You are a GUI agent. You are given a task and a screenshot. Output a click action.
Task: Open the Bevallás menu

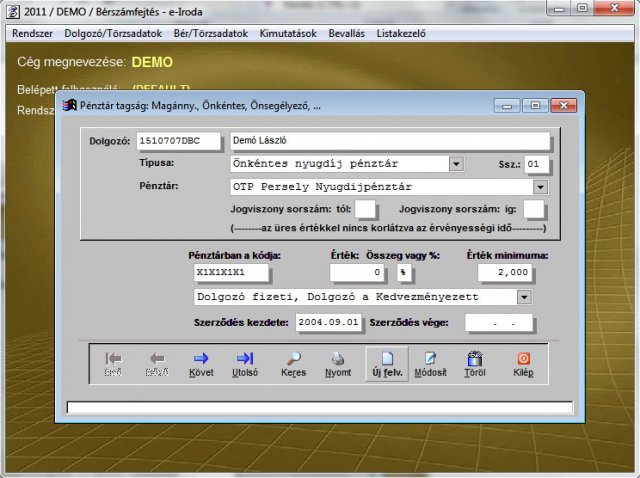(348, 33)
